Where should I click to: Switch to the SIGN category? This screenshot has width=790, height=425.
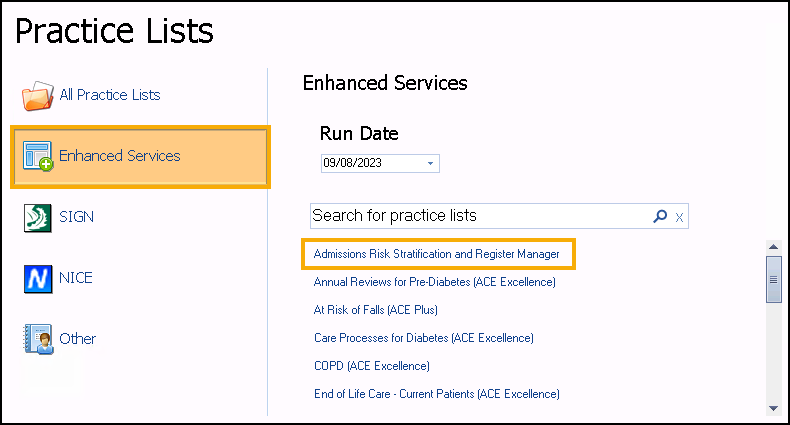click(x=77, y=217)
